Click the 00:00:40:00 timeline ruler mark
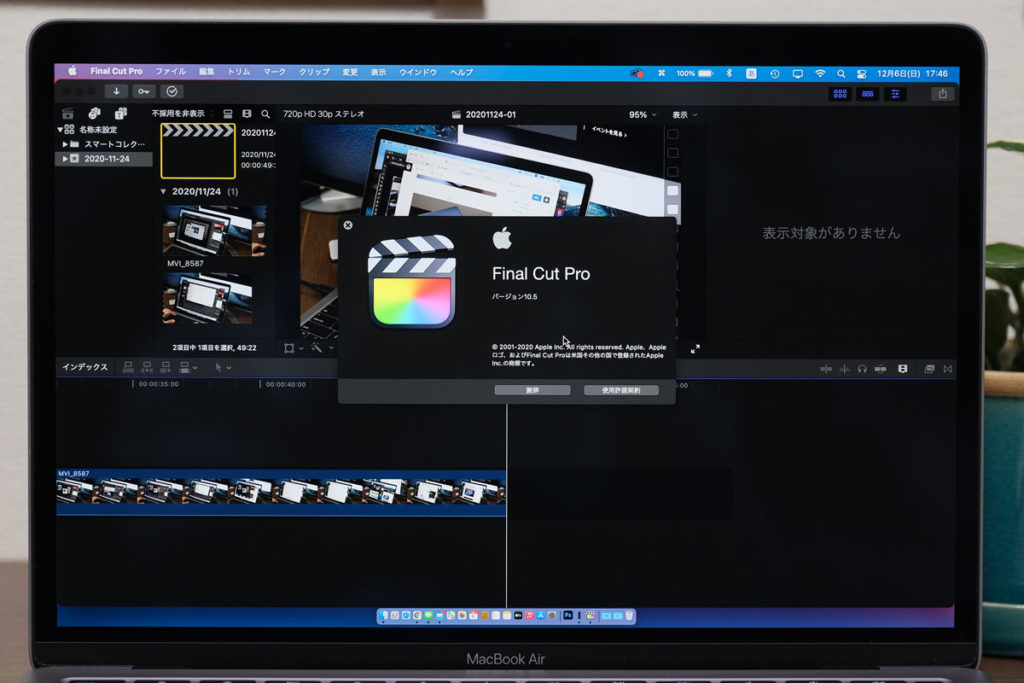This screenshot has width=1024, height=683. [286, 384]
